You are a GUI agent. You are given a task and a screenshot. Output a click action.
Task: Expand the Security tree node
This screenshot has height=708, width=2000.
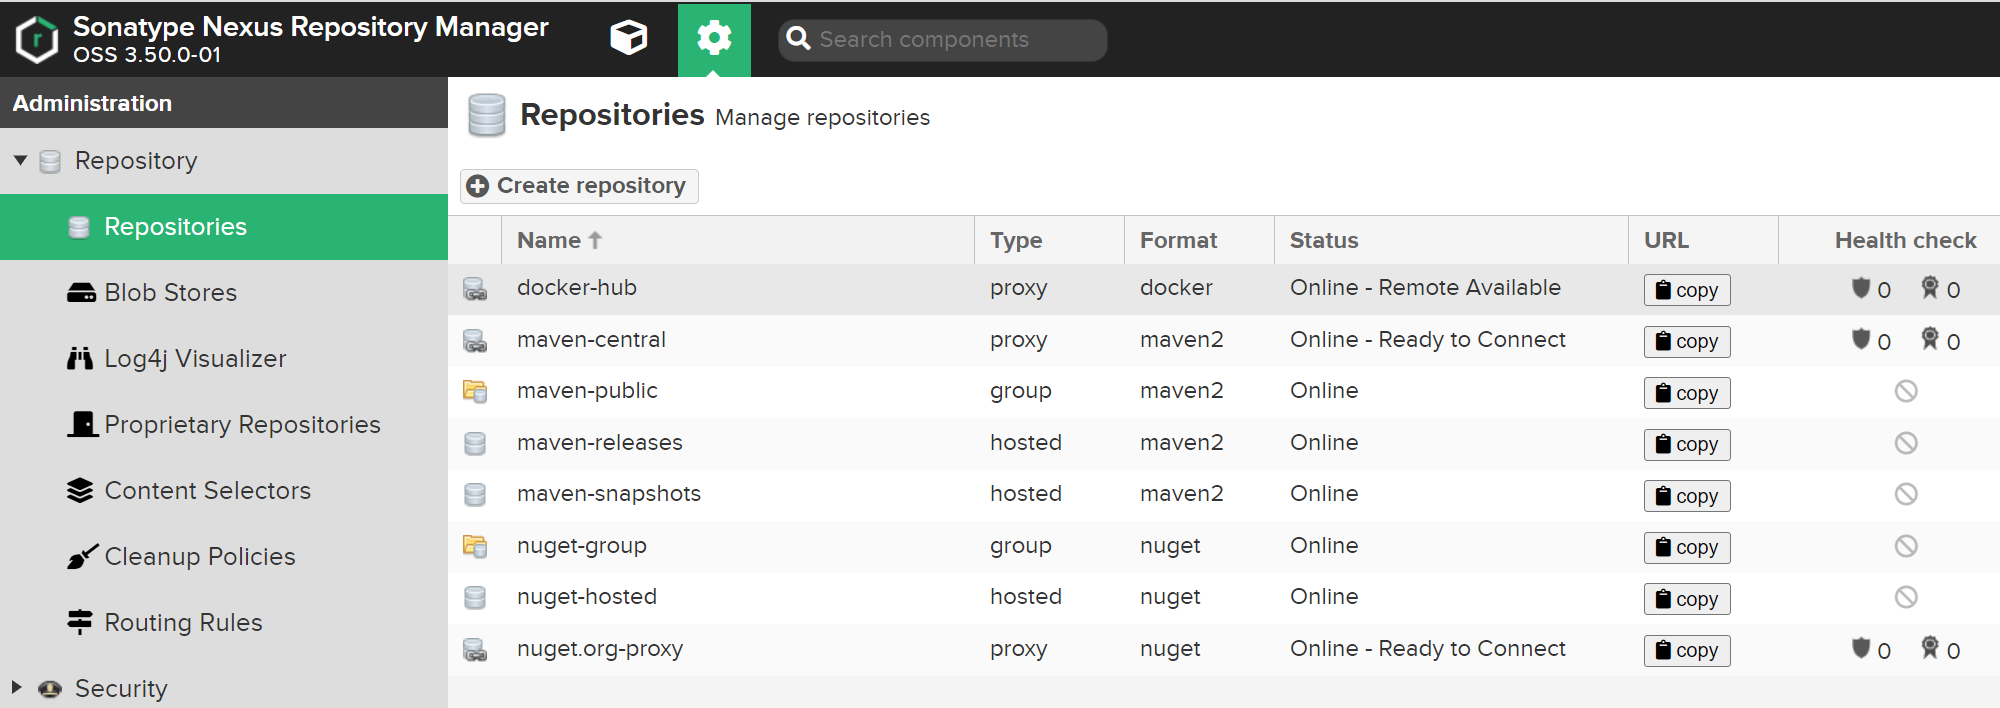(17, 687)
